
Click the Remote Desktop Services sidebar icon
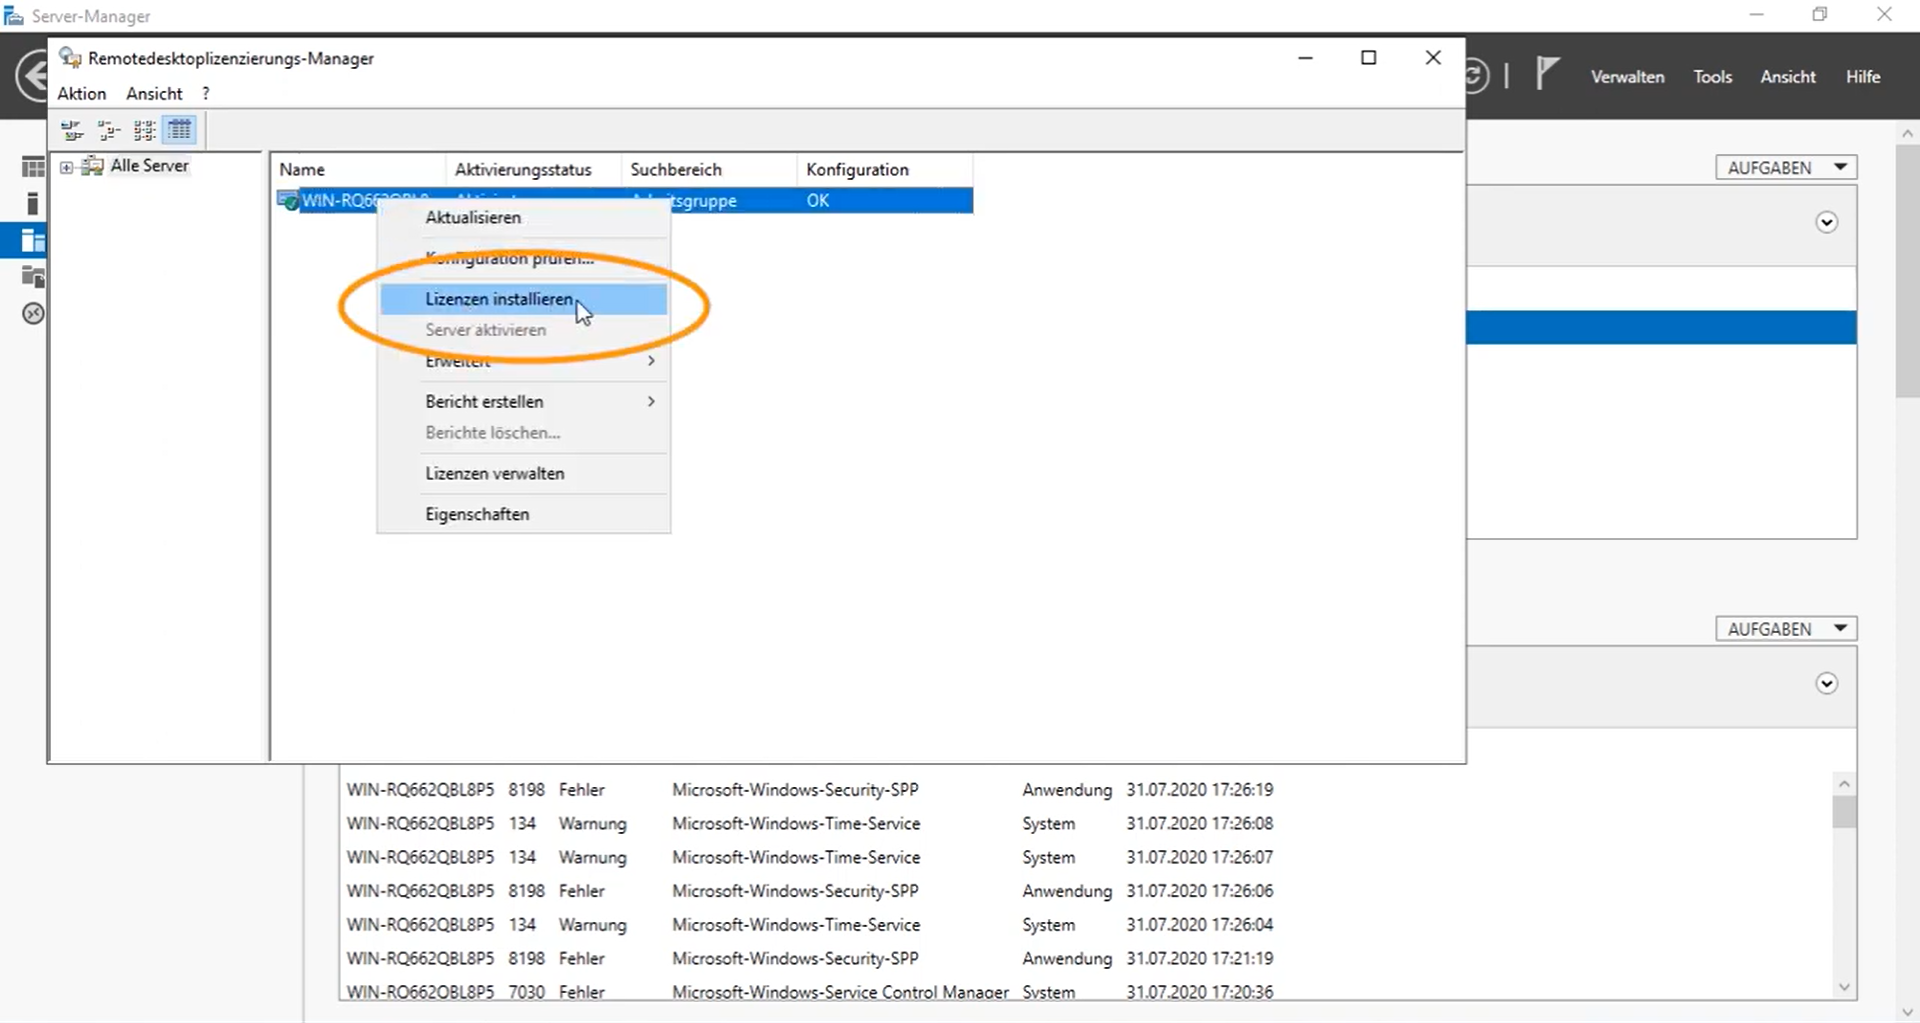point(33,314)
